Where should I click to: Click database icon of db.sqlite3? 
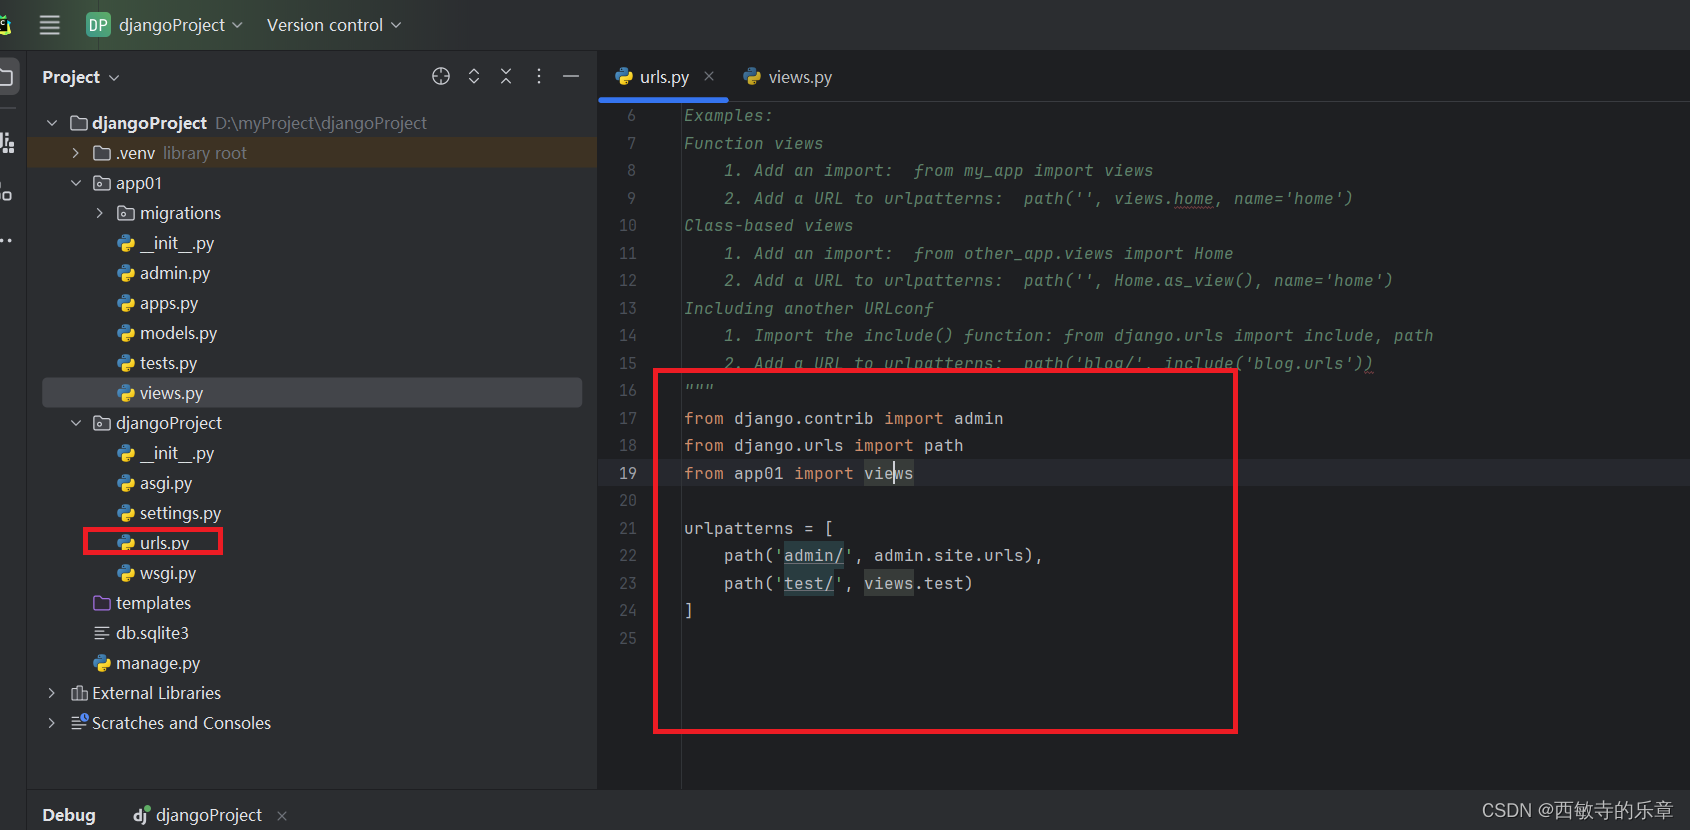tap(102, 633)
